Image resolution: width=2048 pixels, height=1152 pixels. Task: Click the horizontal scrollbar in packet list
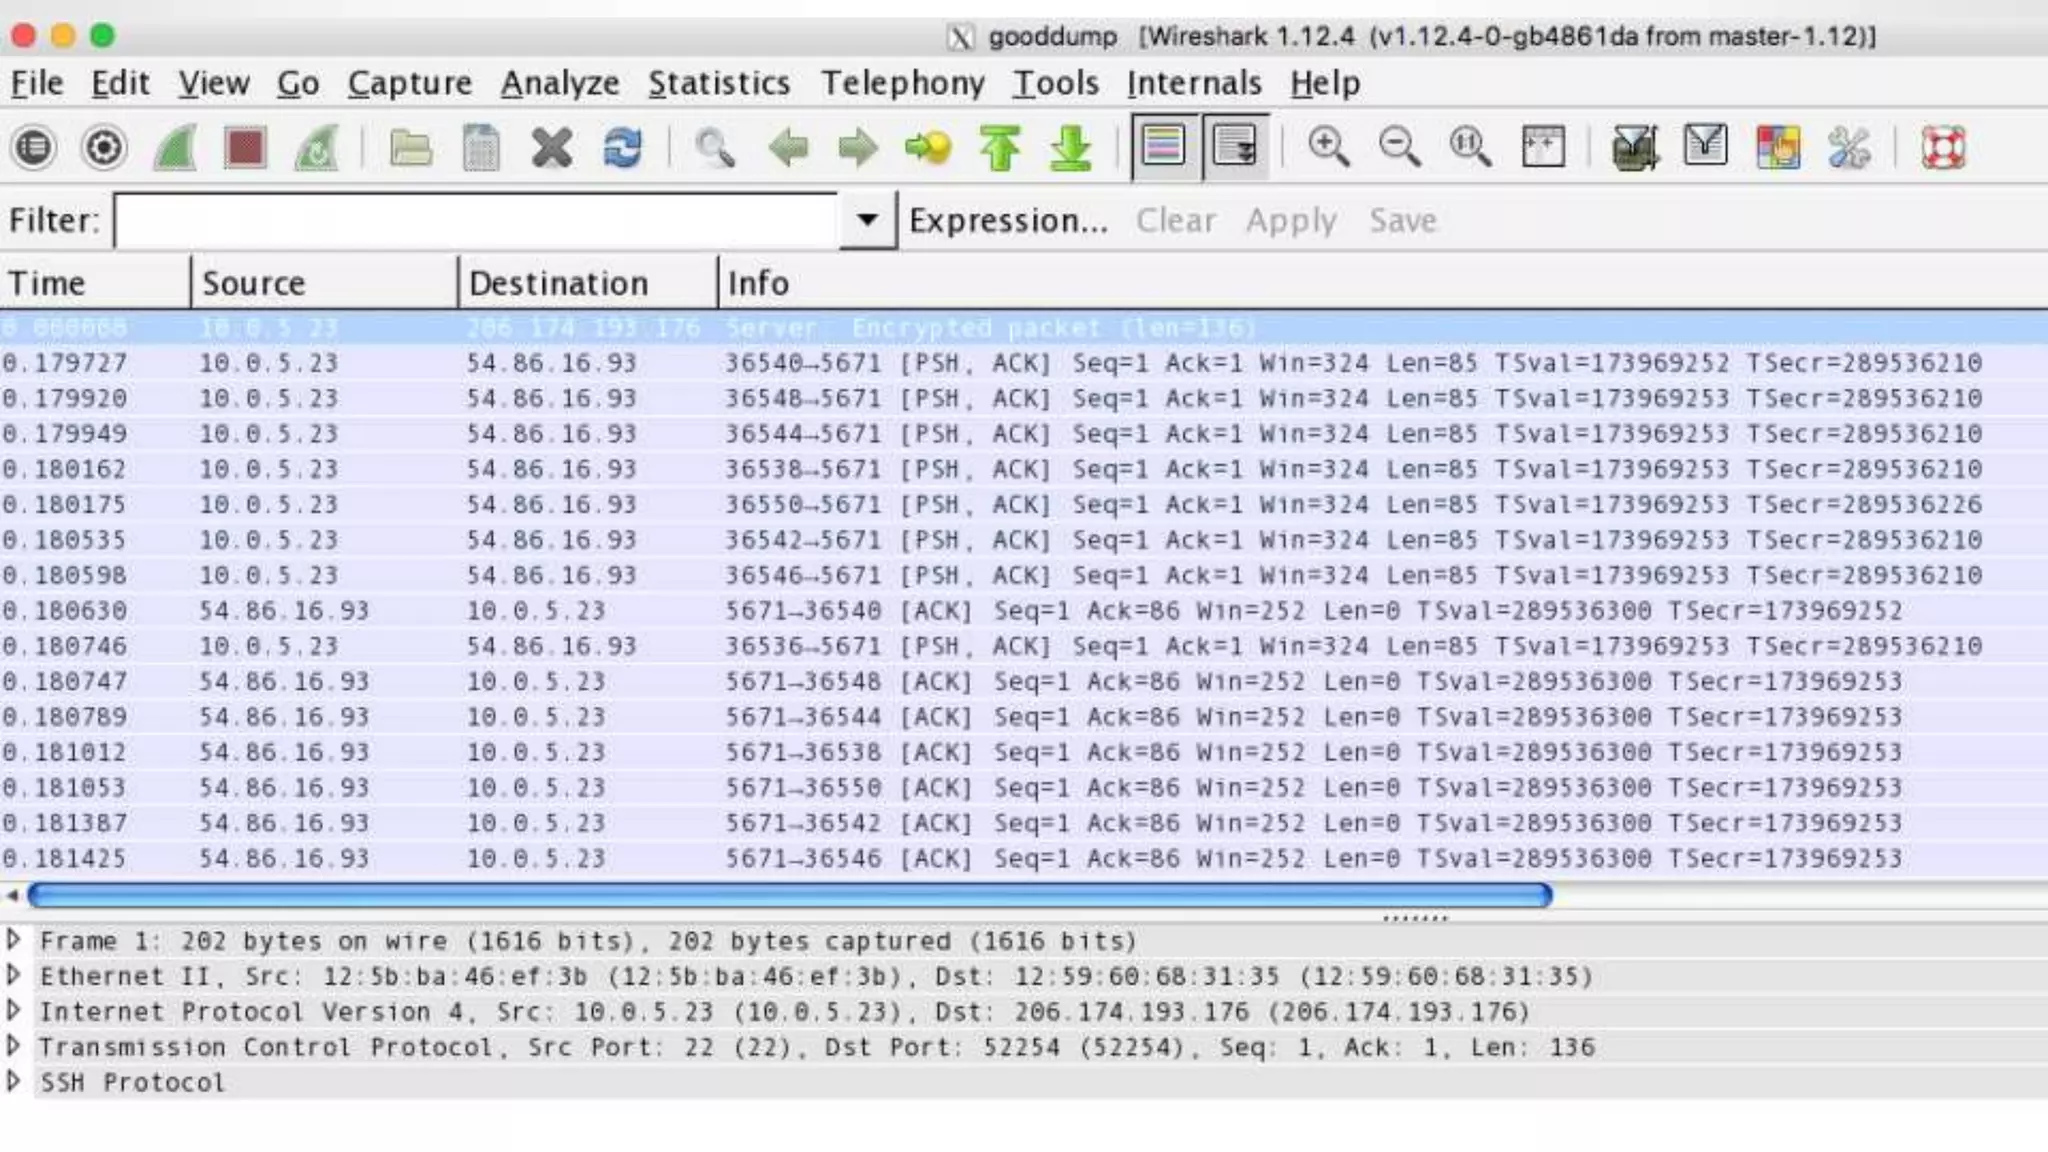tap(790, 895)
